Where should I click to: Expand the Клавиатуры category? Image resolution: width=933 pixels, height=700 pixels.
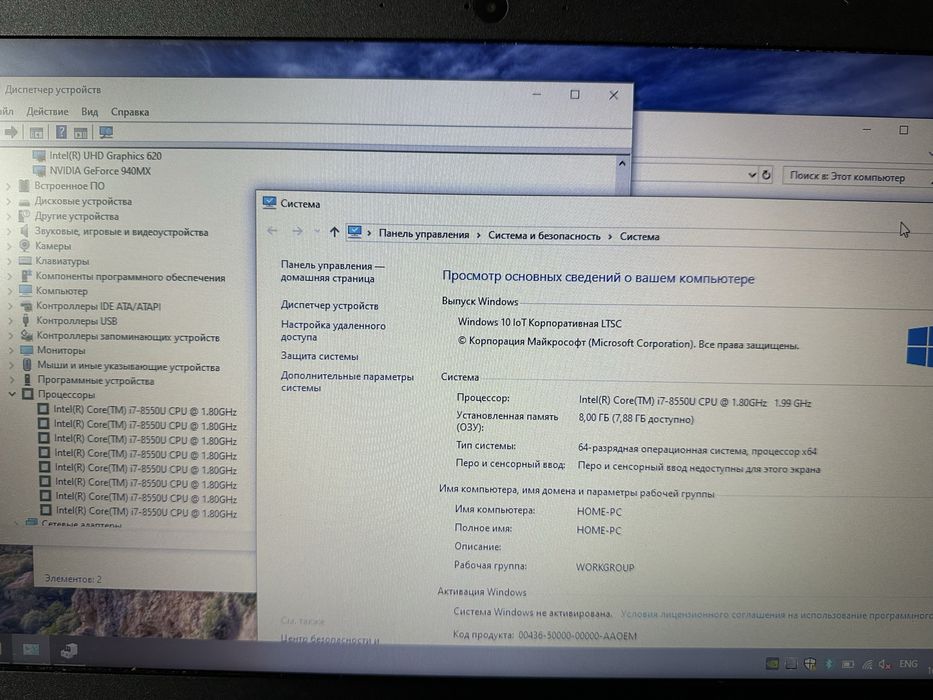[9, 261]
